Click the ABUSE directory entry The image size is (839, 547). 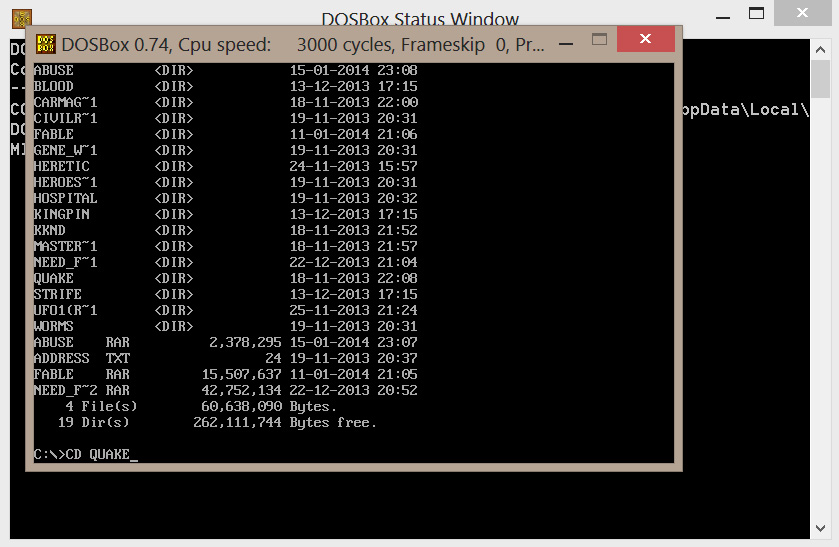coord(225,70)
